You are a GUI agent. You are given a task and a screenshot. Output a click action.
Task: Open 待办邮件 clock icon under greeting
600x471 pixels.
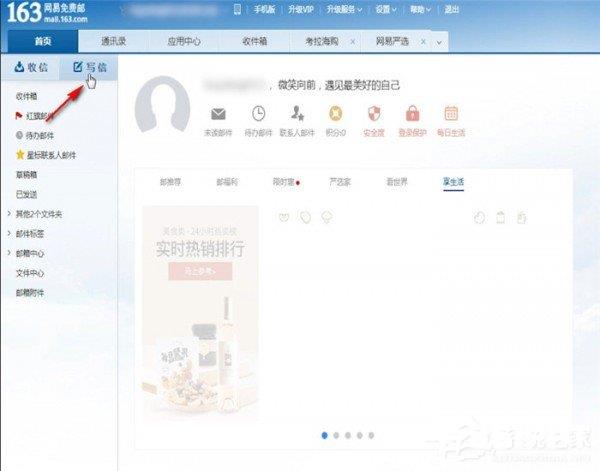(x=258, y=113)
